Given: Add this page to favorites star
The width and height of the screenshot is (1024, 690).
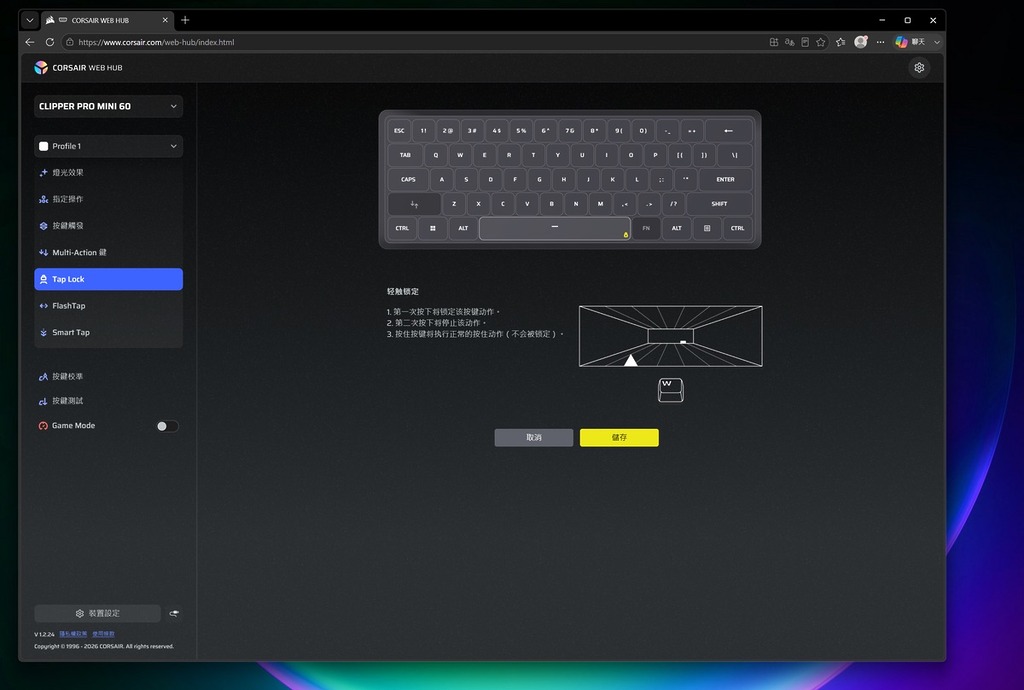Looking at the screenshot, I should pyautogui.click(x=821, y=42).
